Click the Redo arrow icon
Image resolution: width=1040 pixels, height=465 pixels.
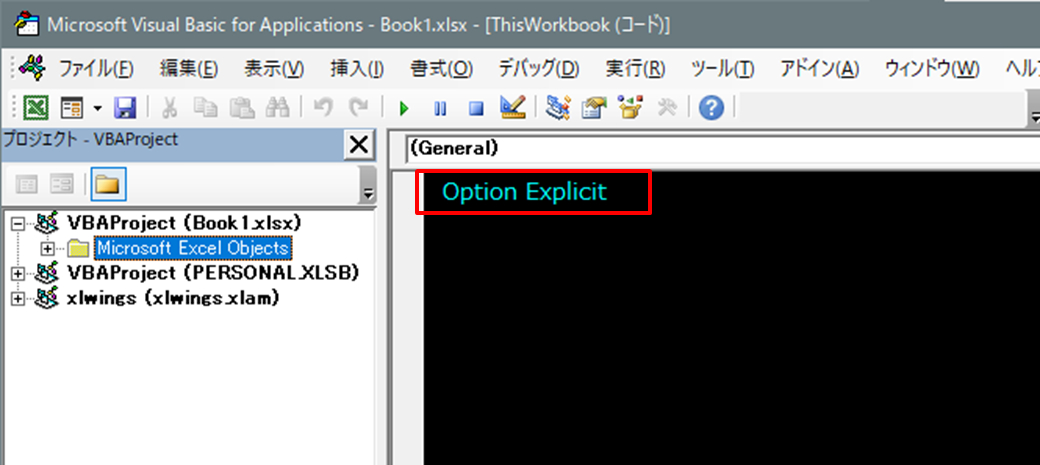click(358, 107)
